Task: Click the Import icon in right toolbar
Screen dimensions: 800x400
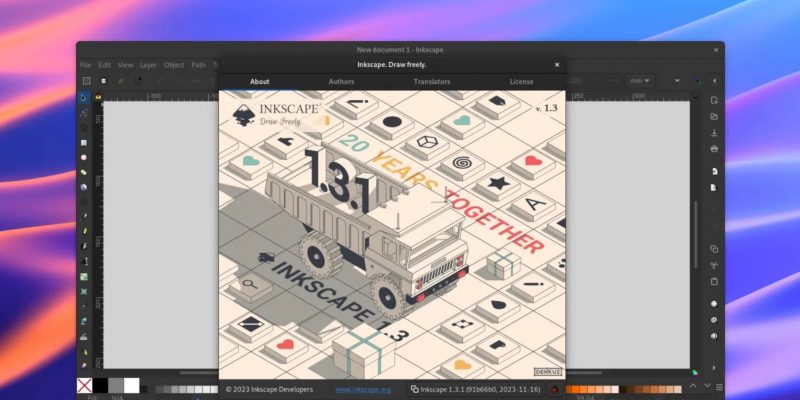Action: [x=714, y=171]
